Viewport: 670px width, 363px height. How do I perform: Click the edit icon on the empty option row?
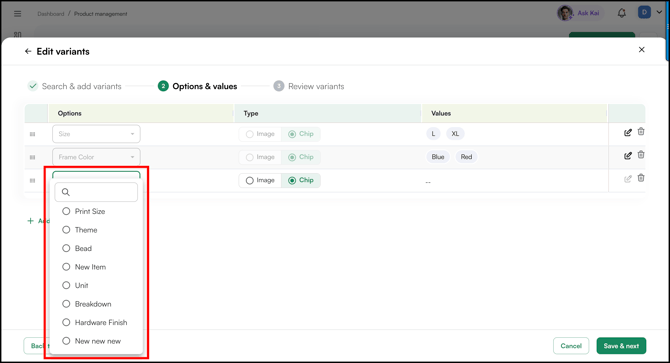627,179
